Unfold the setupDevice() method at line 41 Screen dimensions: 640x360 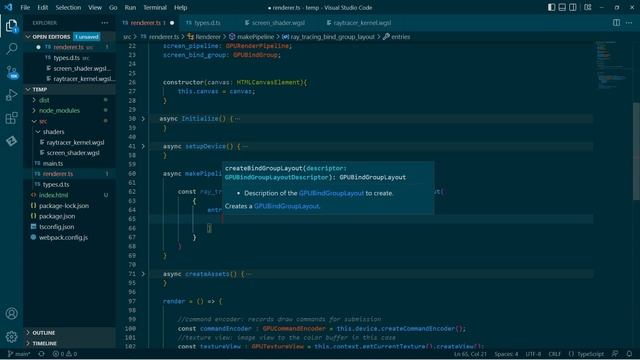[143, 146]
